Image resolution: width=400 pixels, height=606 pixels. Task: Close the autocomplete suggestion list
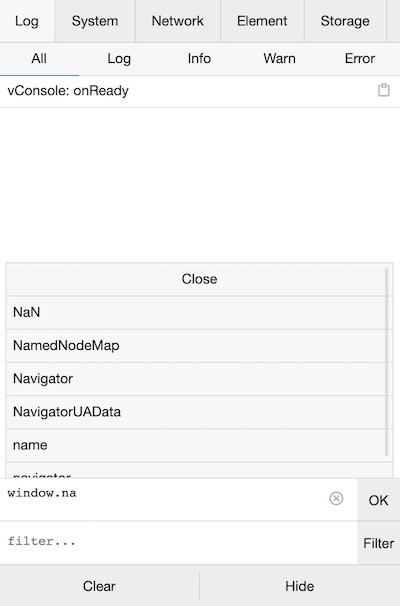tap(199, 279)
